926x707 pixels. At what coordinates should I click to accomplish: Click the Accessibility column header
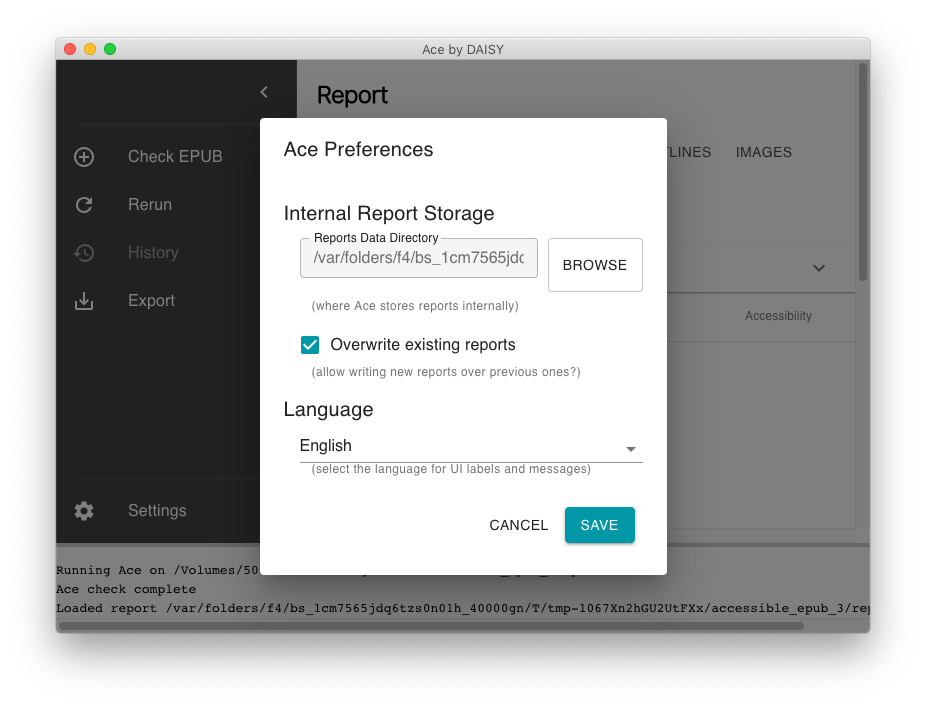pyautogui.click(x=778, y=316)
